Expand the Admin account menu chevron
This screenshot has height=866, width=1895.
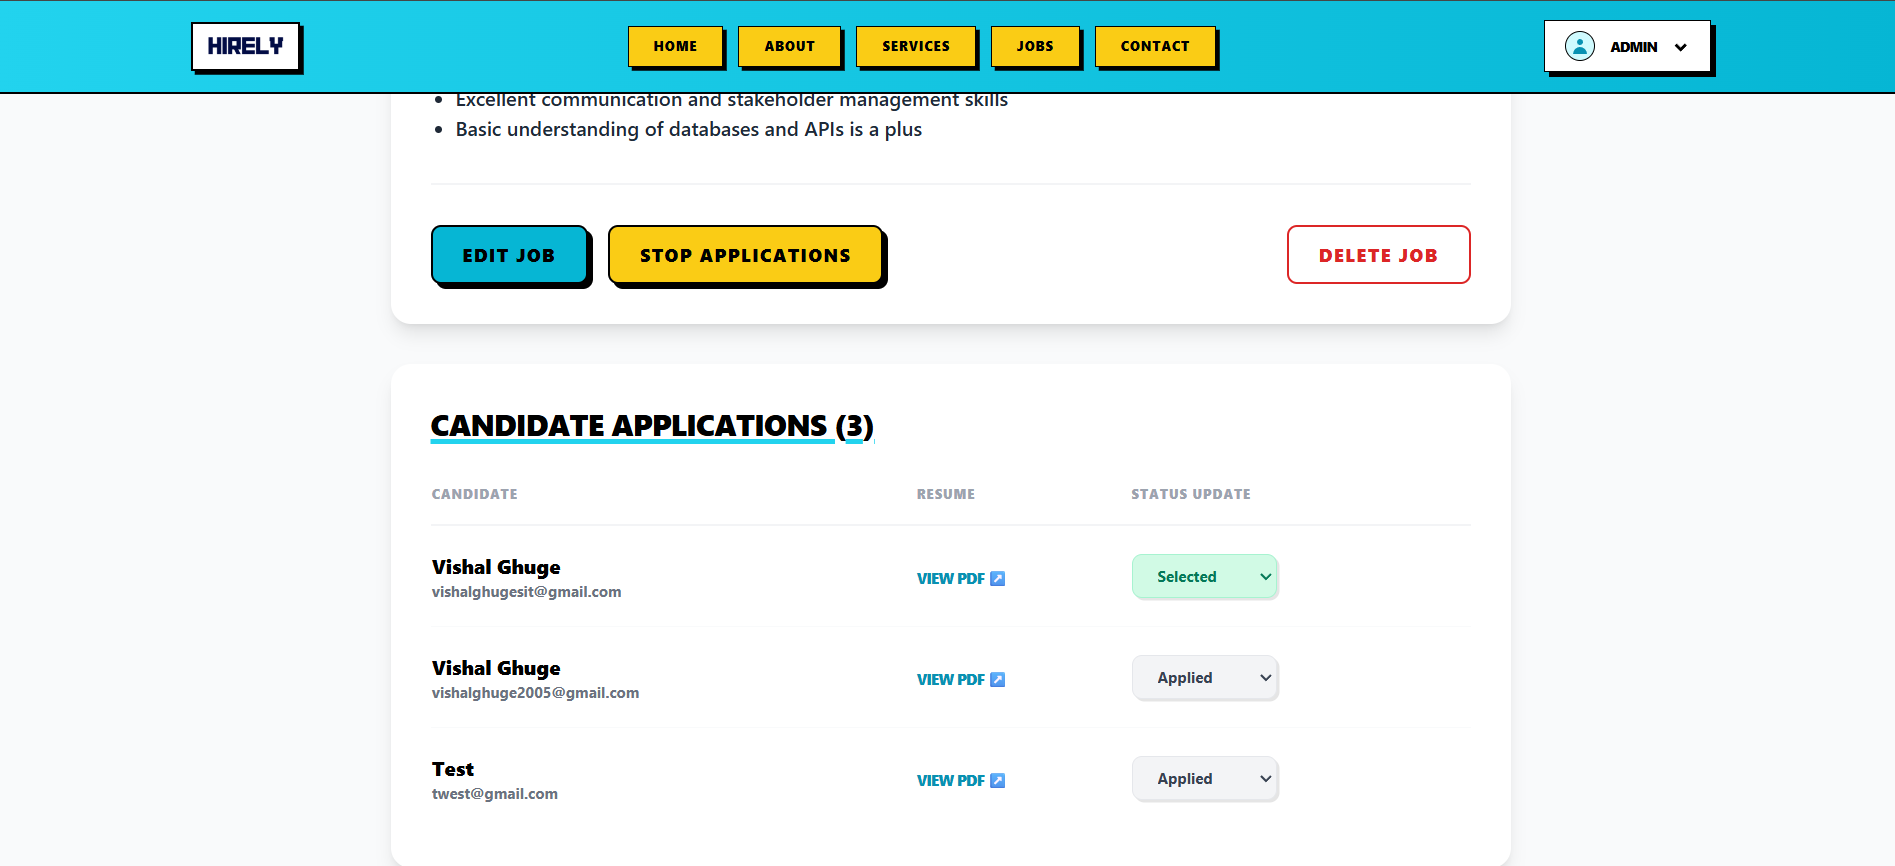pyautogui.click(x=1680, y=47)
